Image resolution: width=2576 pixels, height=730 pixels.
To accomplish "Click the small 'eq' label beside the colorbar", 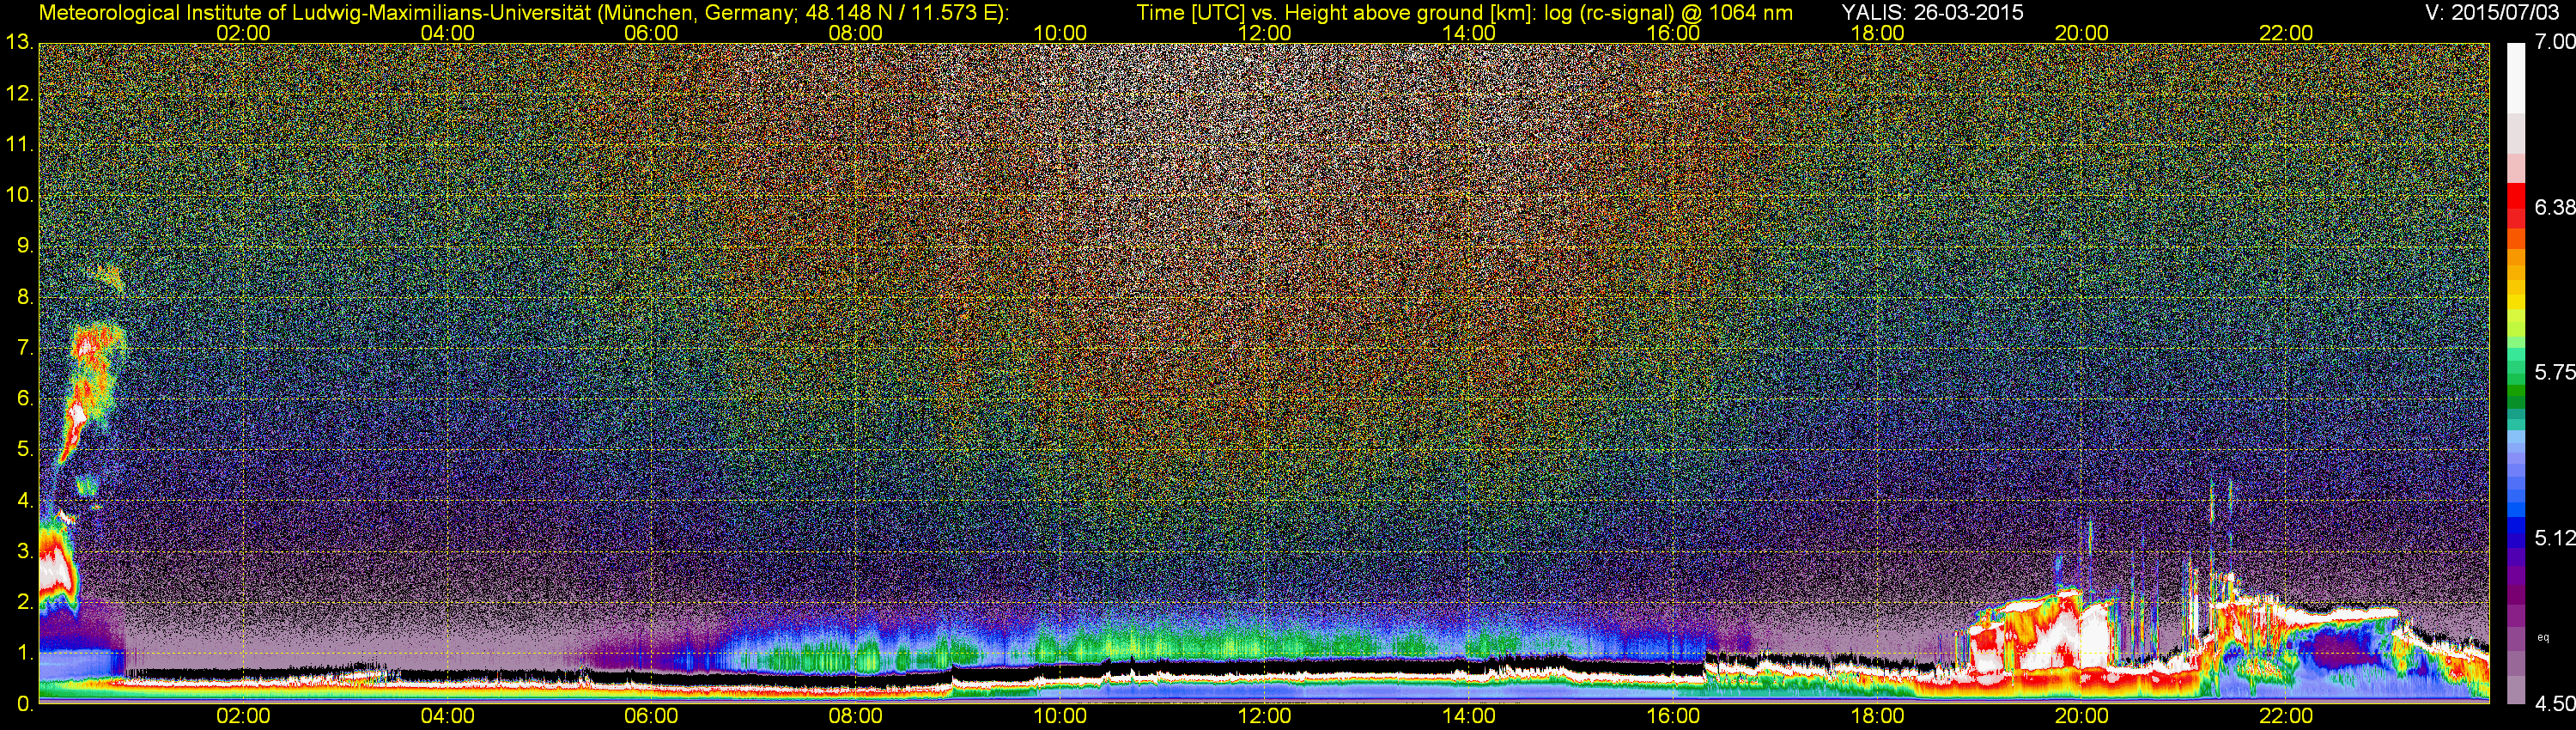I will (2543, 637).
